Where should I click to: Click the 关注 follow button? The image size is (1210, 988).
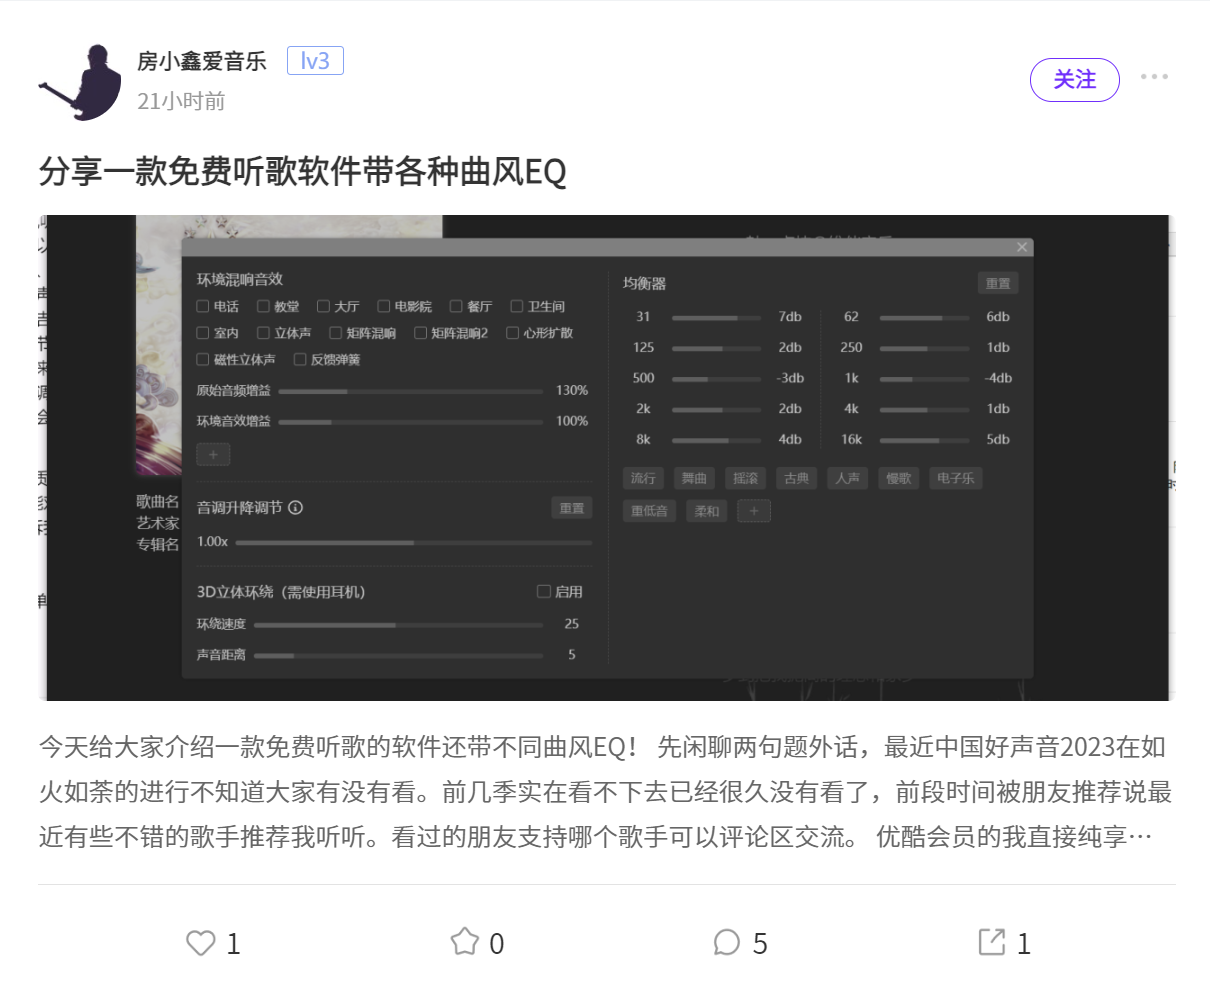click(1075, 79)
